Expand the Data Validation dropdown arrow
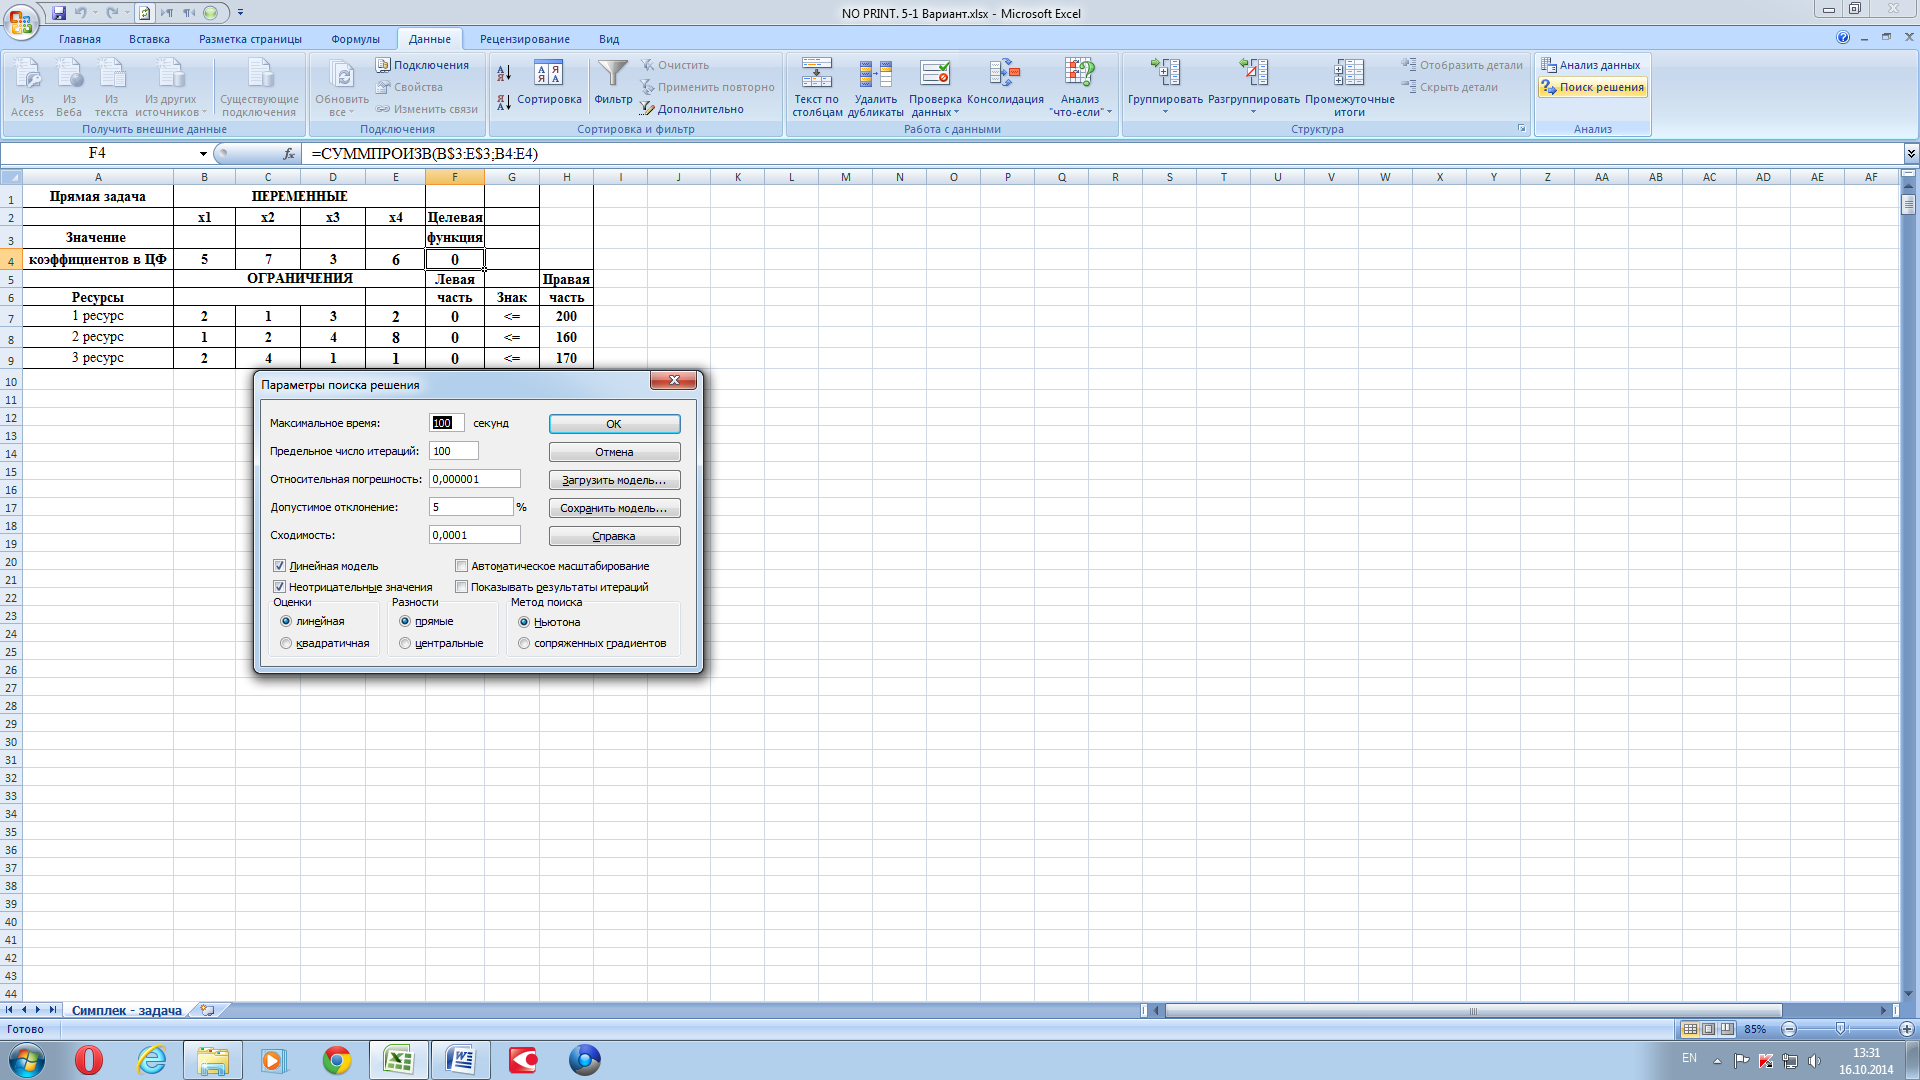The image size is (1920, 1080). click(956, 113)
